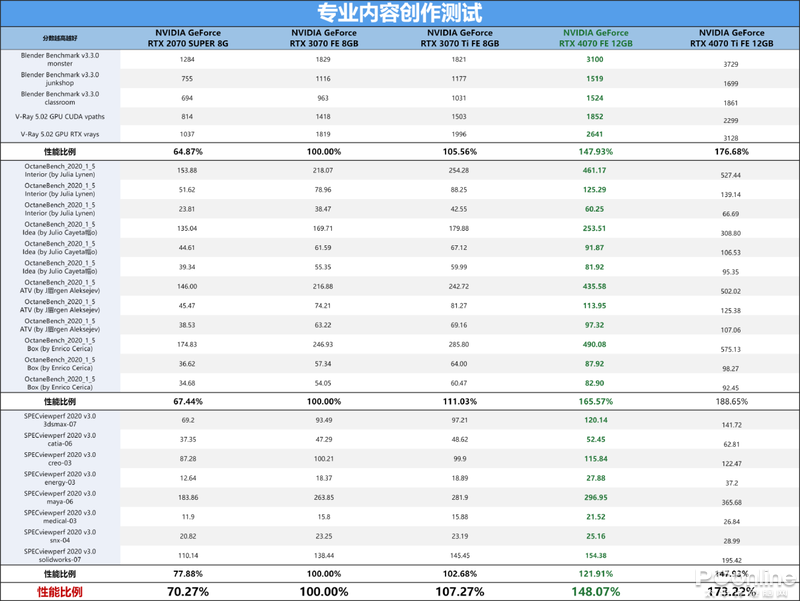Screen dimensions: 800x601
Task: Select the green value 1524
Action: [x=595, y=98]
